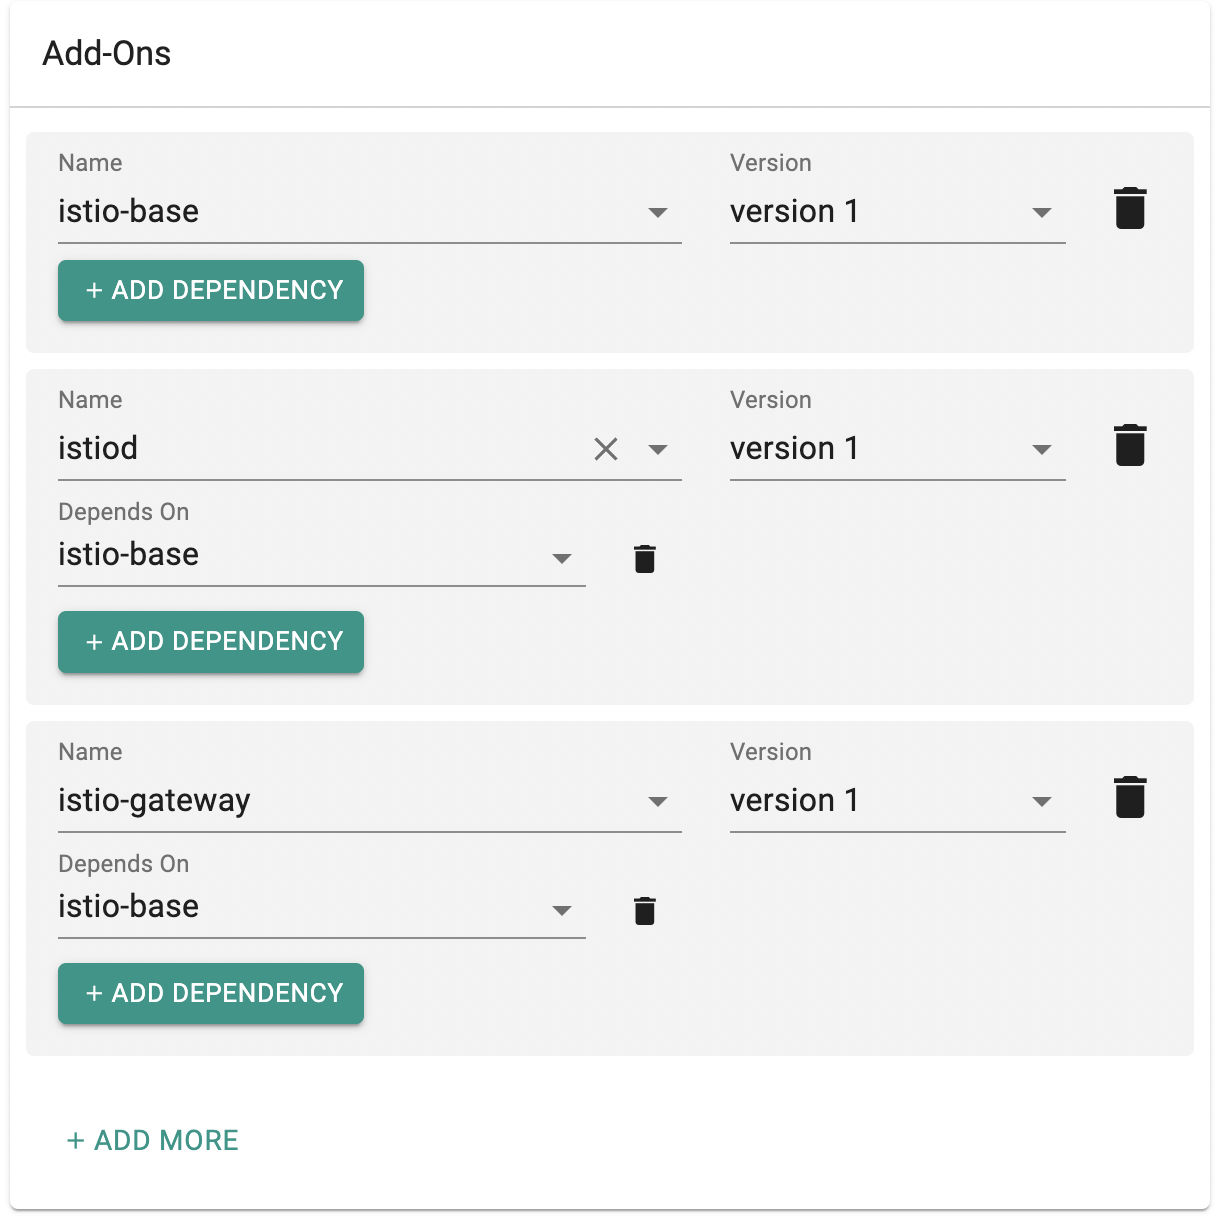Open Depends On dropdown under istiod
This screenshot has height=1218, width=1224.
pyautogui.click(x=322, y=555)
